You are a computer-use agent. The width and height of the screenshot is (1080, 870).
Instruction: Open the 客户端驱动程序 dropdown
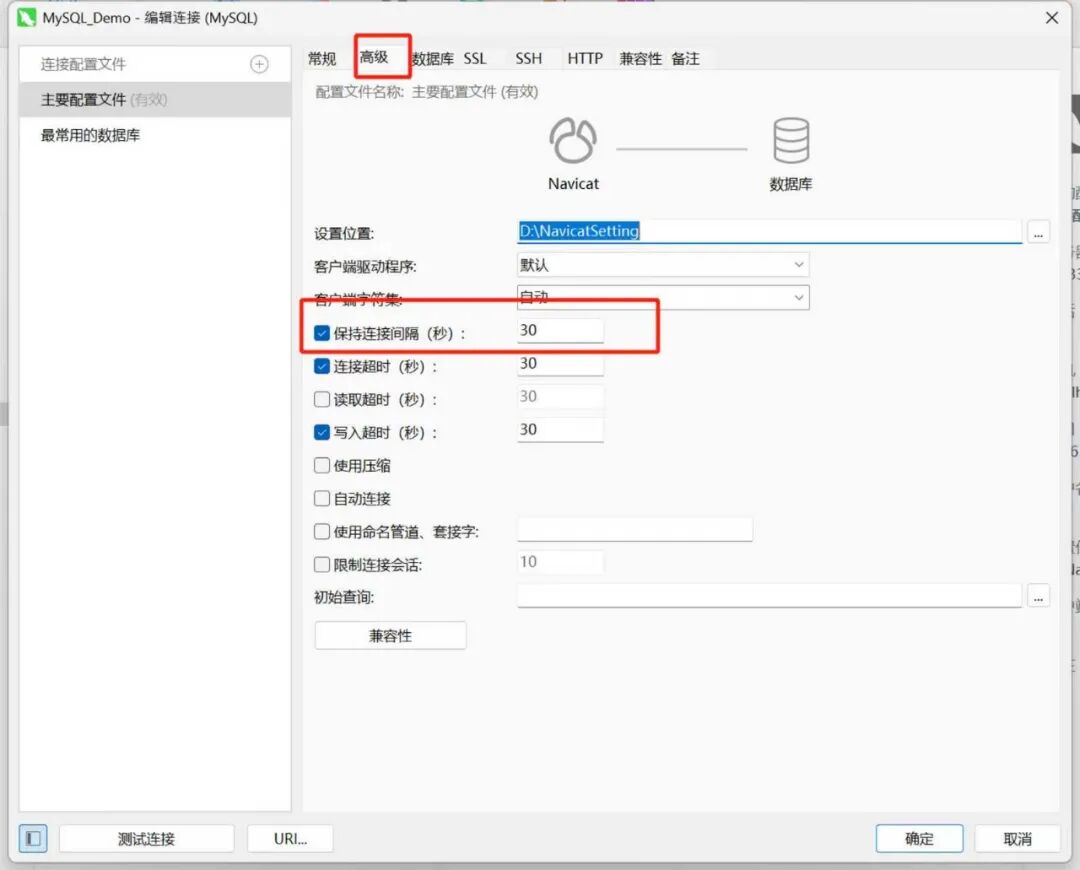pyautogui.click(x=798, y=264)
